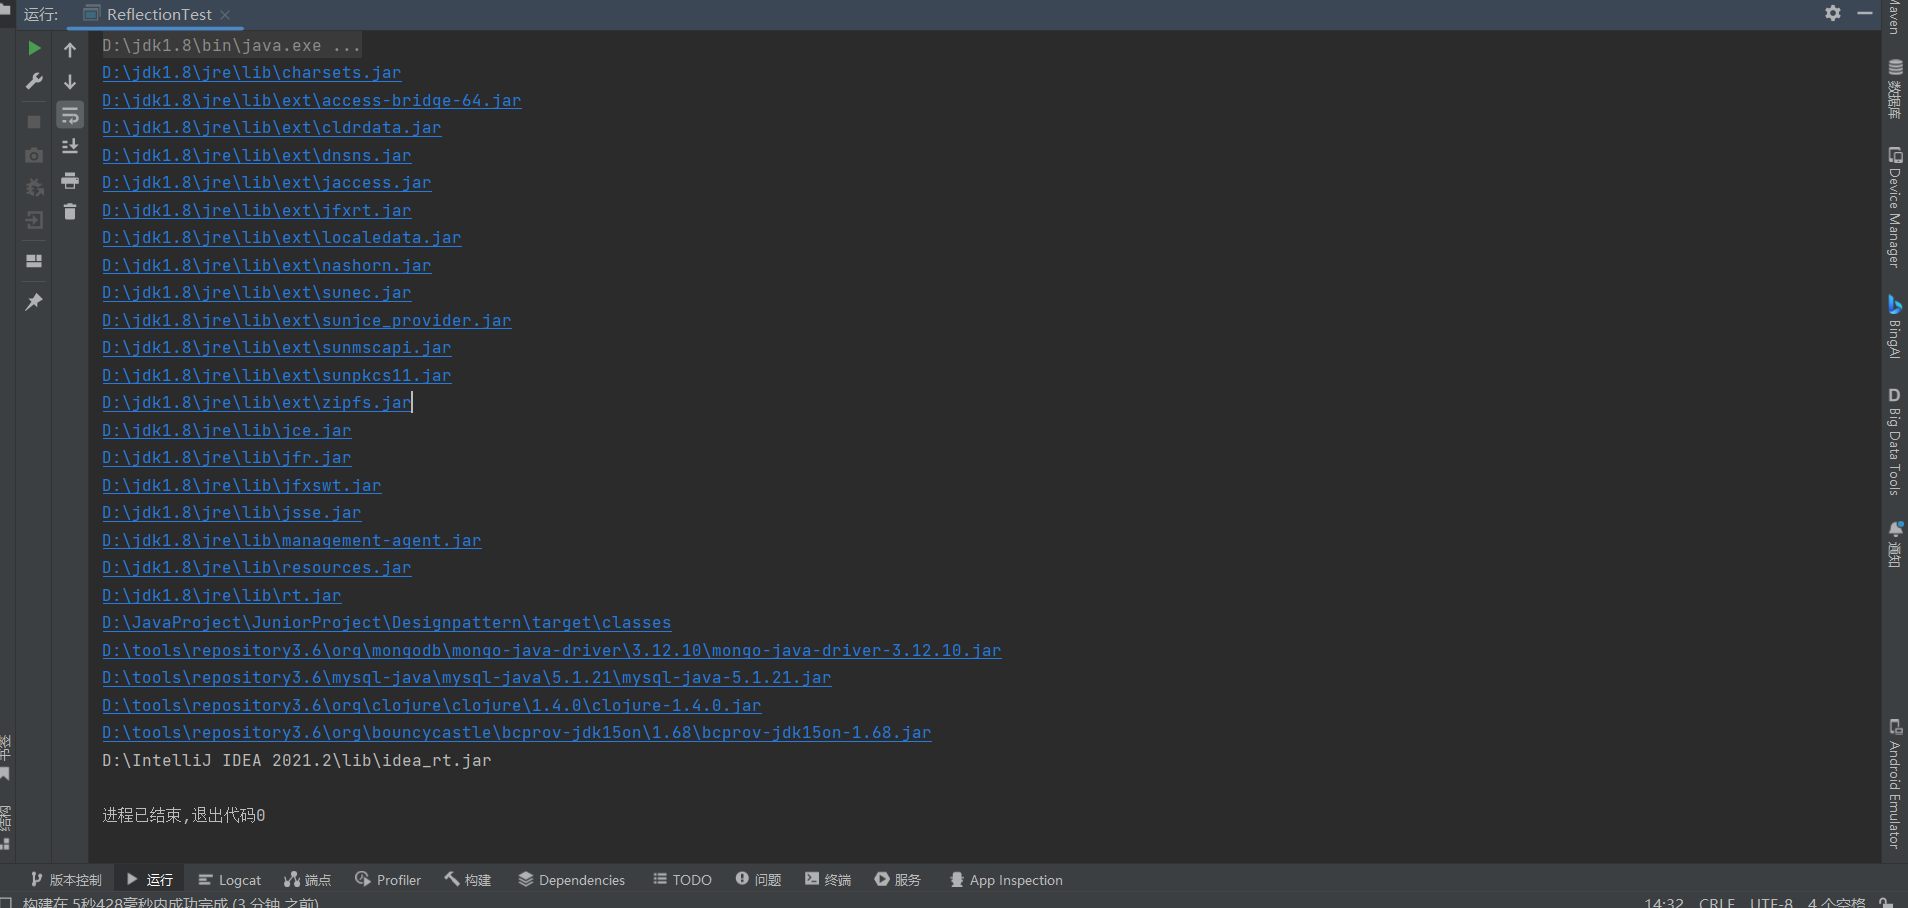Screen dimensions: 1908x908
Task: Toggle soft-wrap in console output
Action: (x=70, y=116)
